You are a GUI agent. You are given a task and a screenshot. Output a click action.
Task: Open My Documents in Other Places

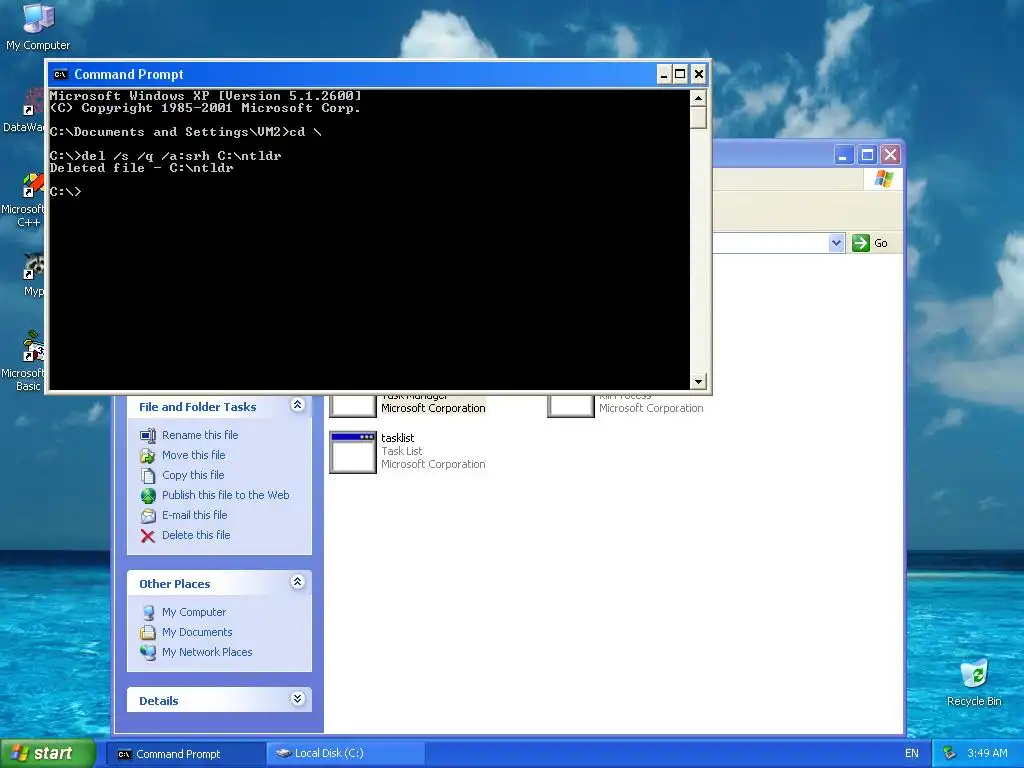tap(197, 632)
